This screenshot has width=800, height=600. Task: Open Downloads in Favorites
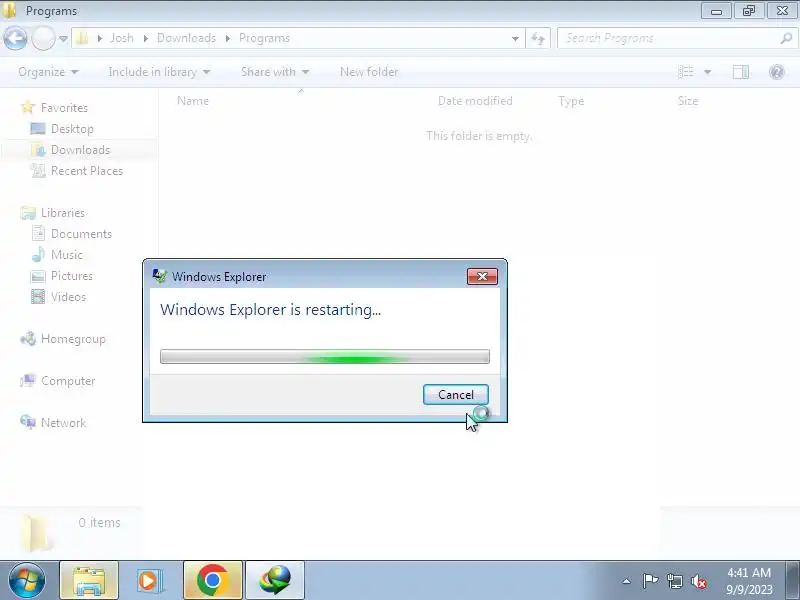81,149
